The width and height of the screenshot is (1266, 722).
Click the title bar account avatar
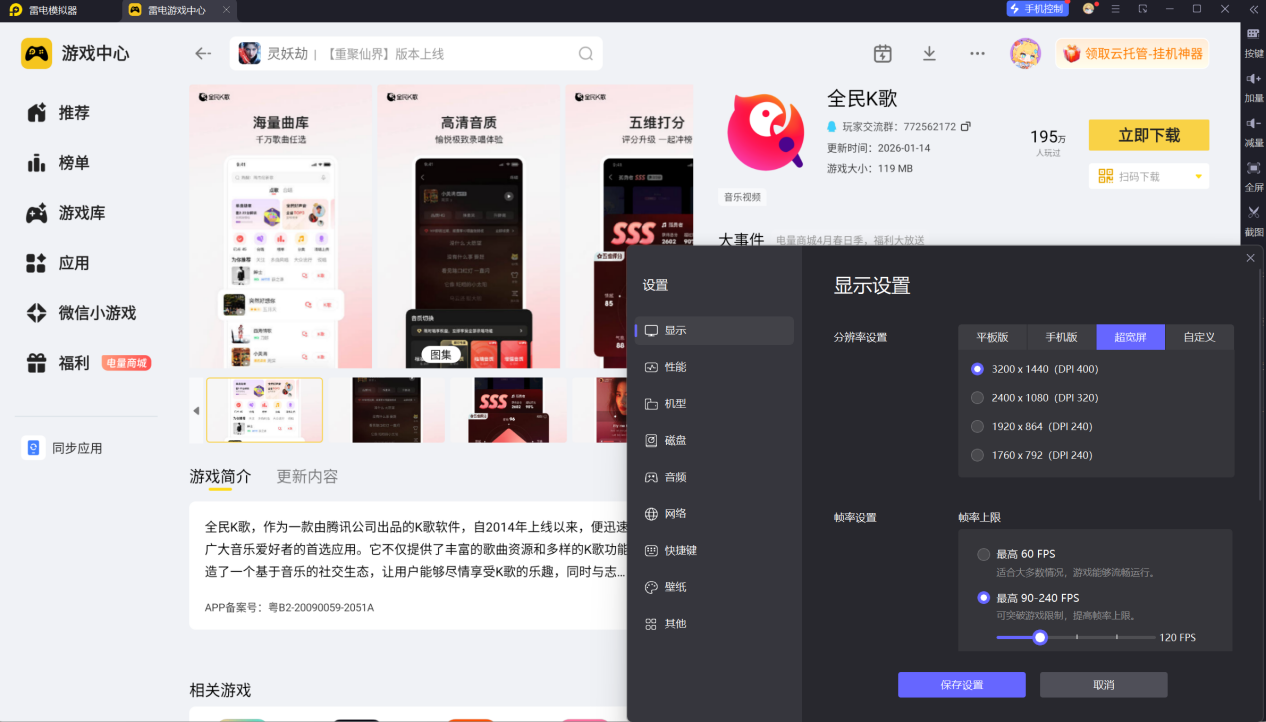[1089, 9]
